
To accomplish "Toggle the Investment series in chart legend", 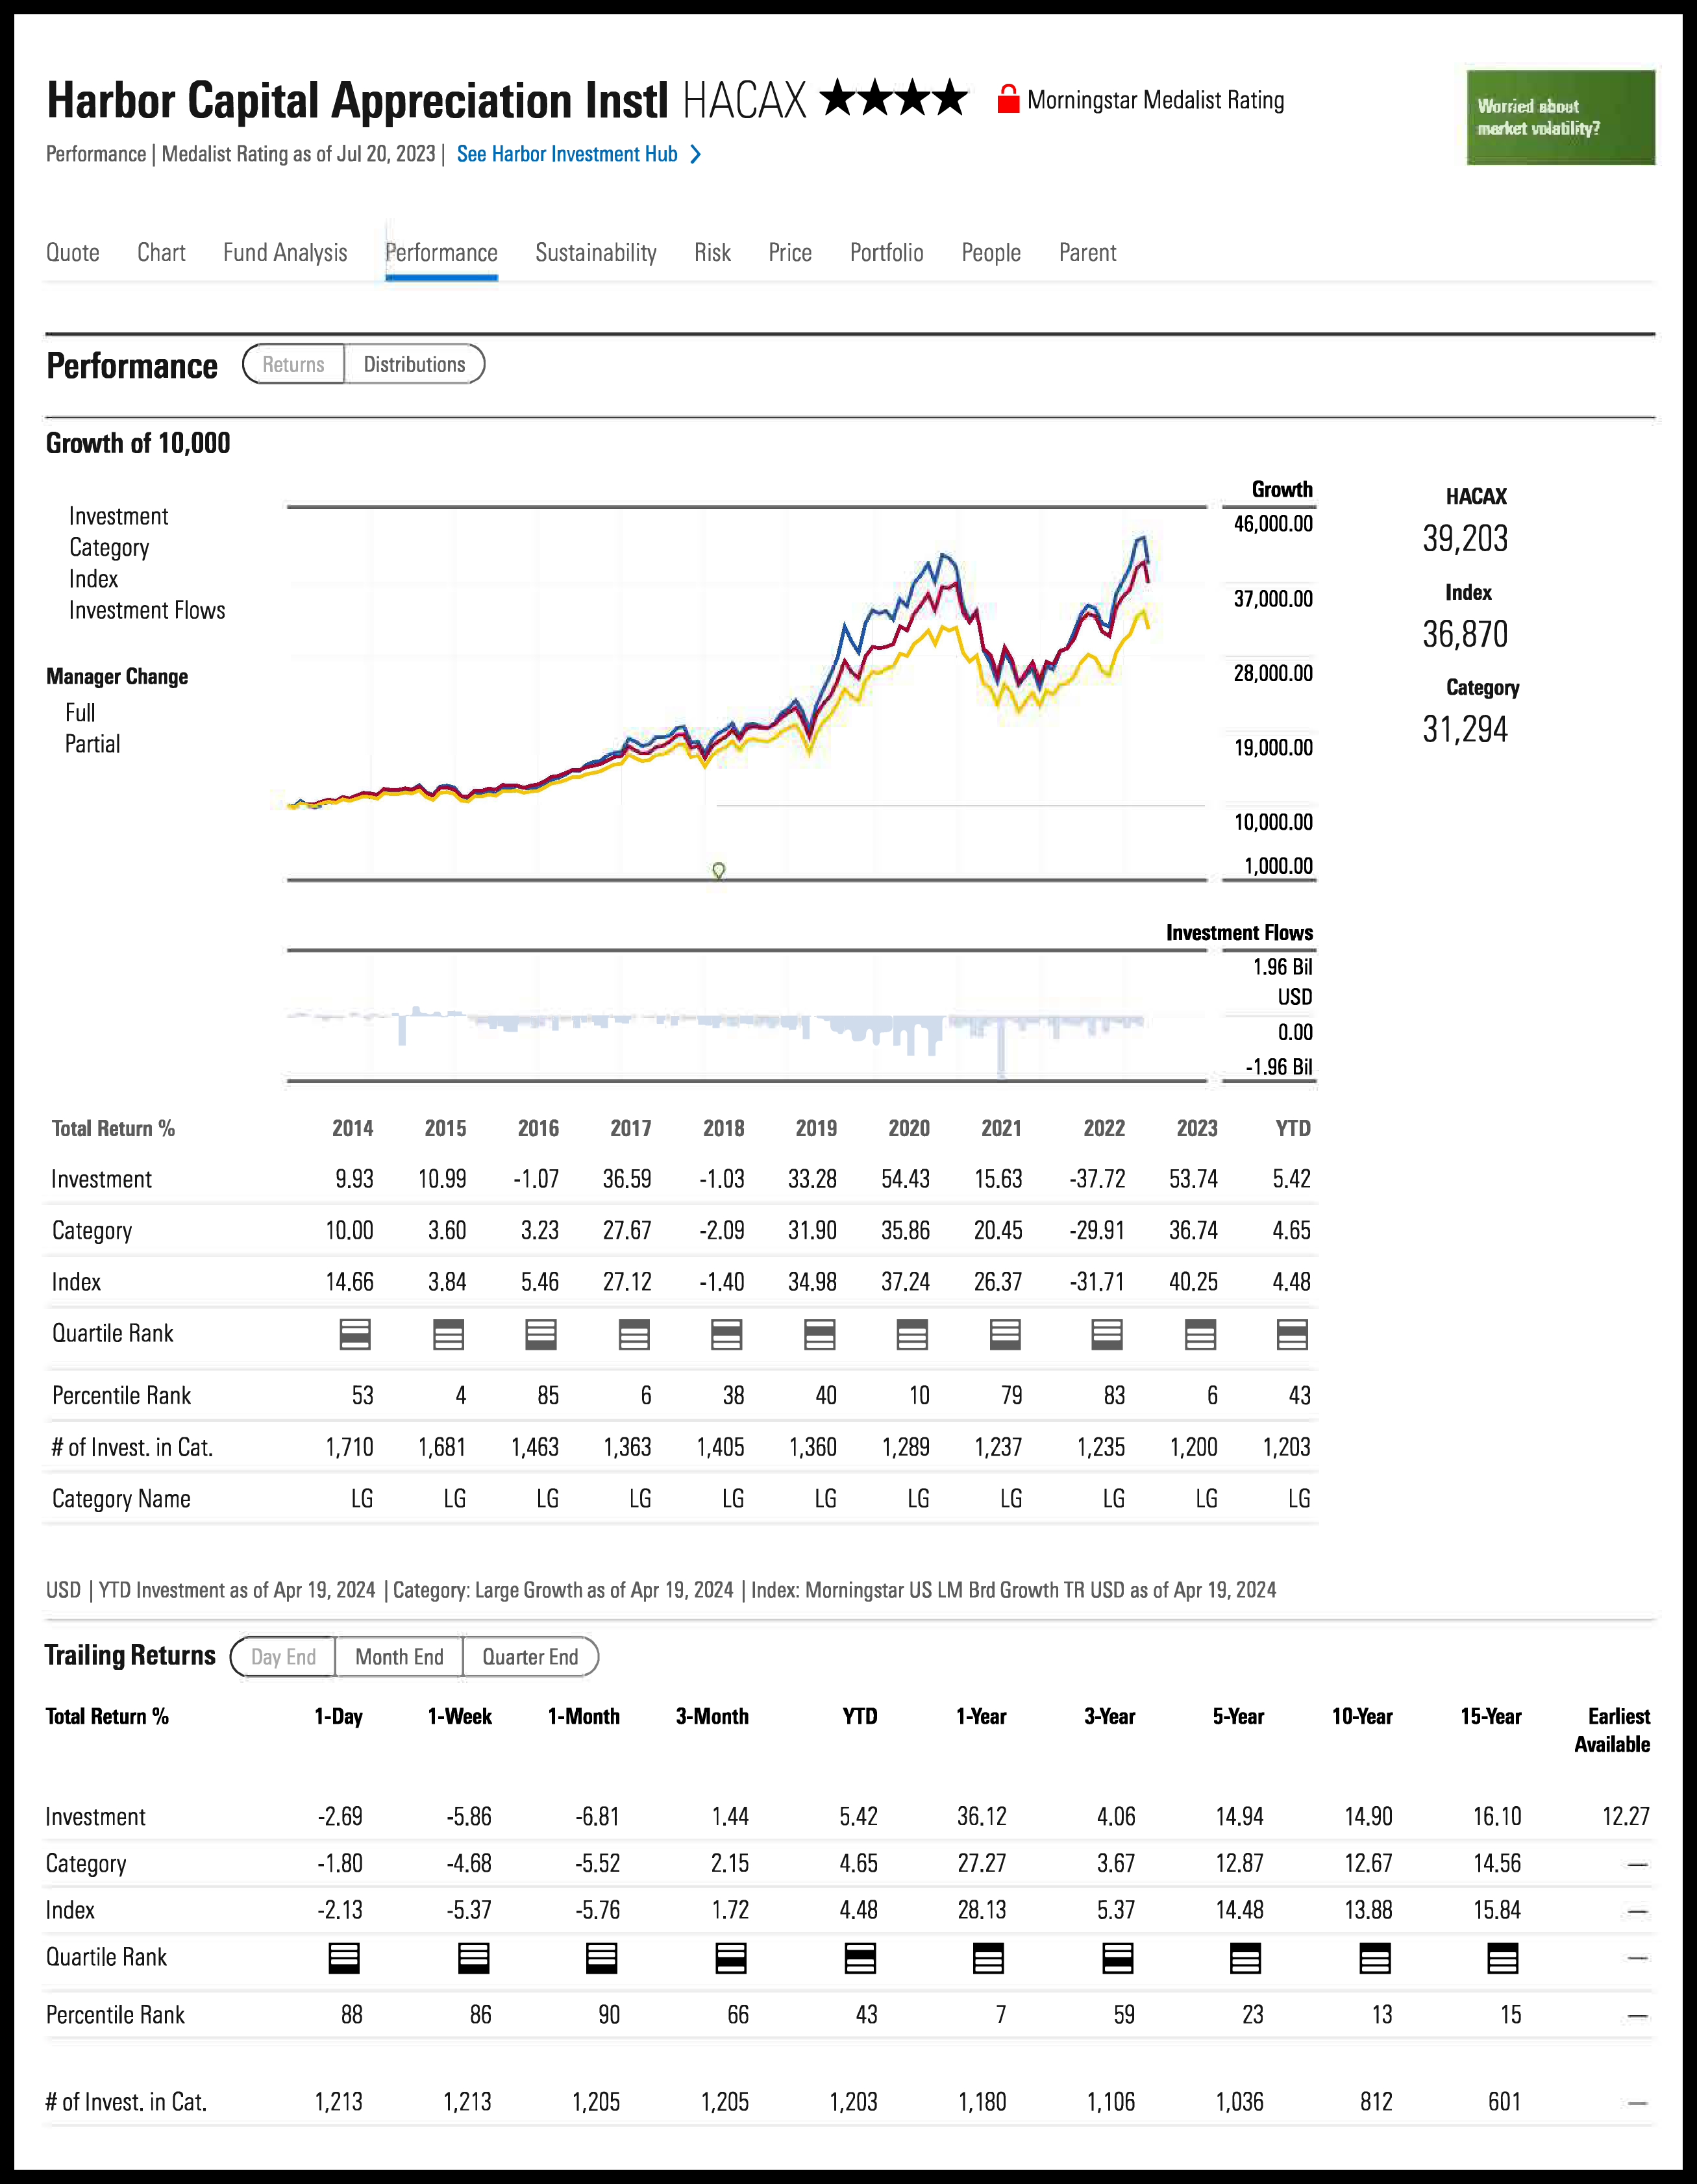I will coord(118,516).
